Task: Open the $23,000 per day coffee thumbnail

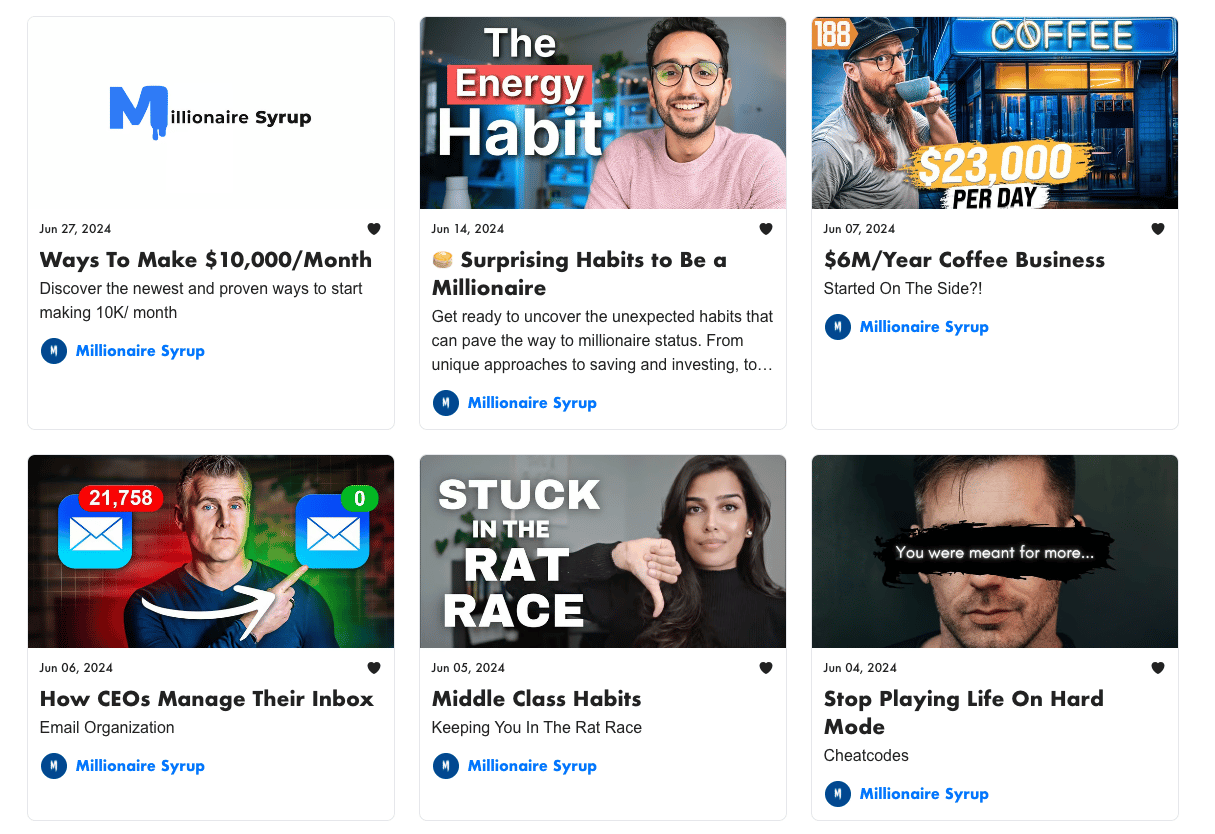Action: (995, 113)
